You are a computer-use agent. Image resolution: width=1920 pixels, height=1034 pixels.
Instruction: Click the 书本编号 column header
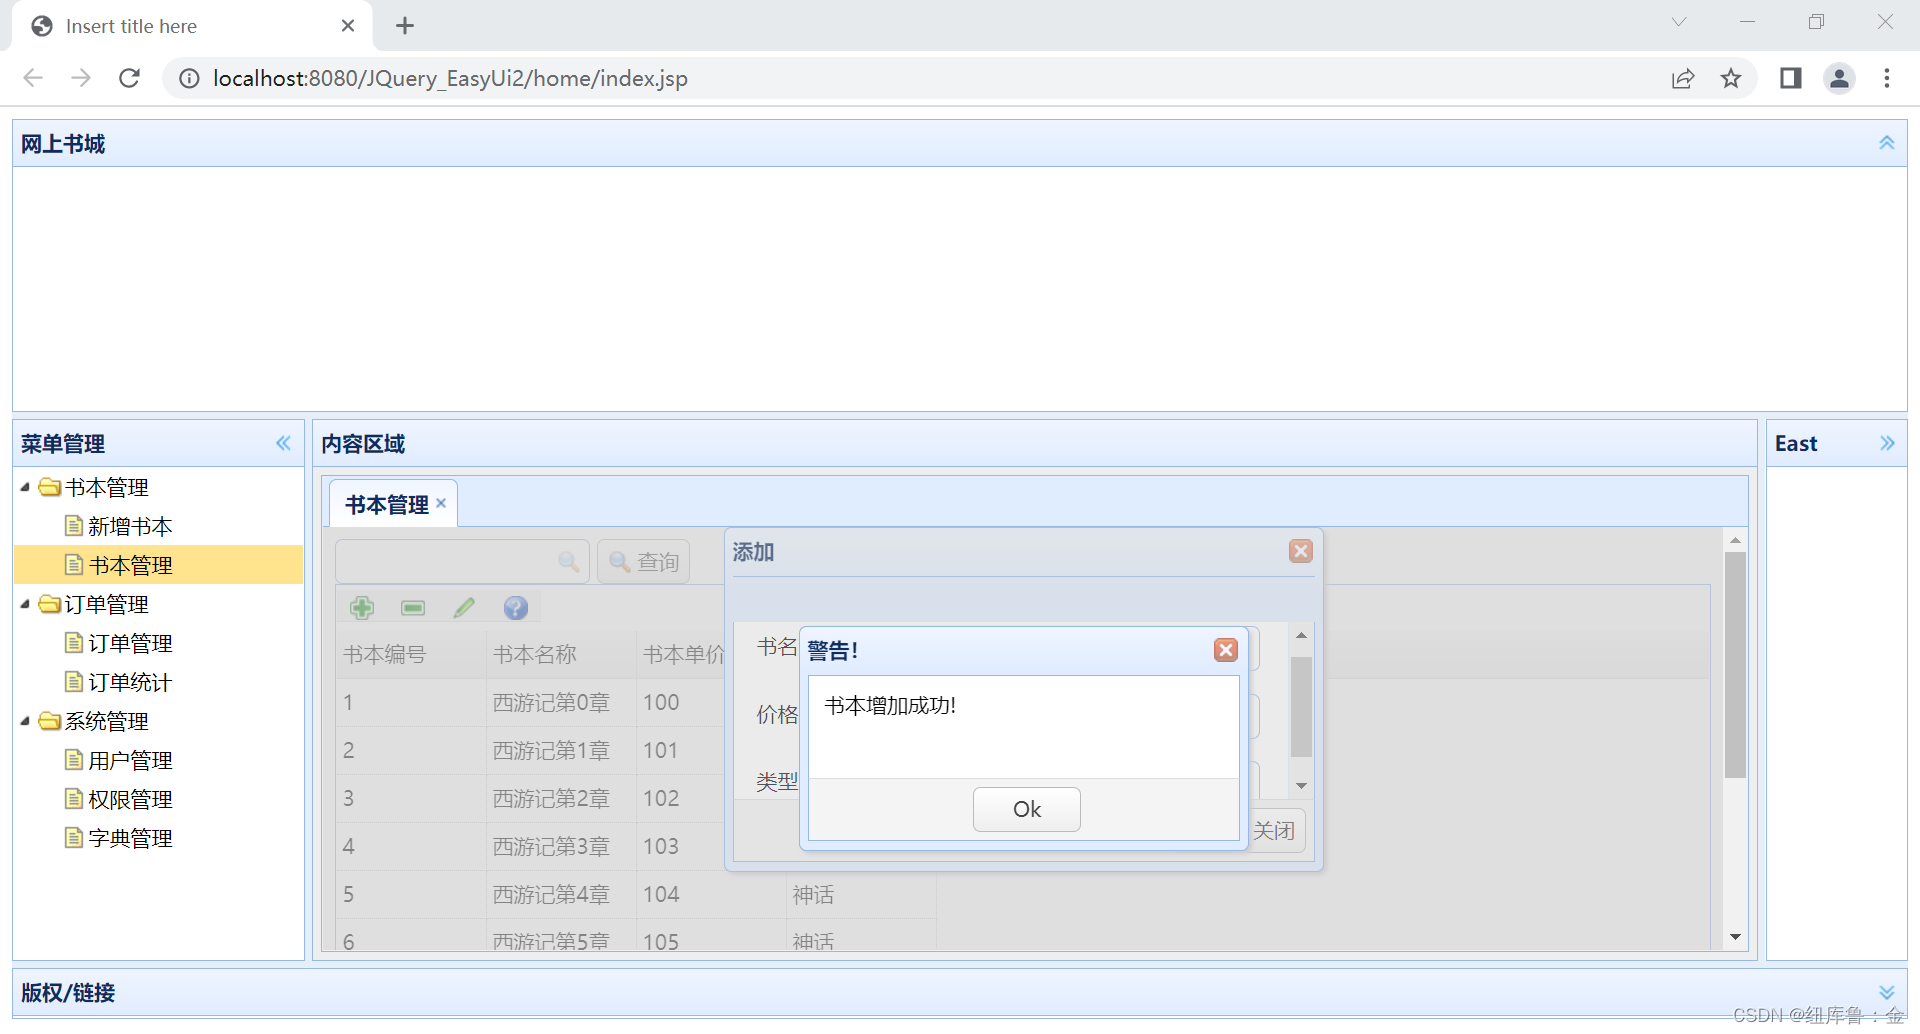(x=411, y=654)
